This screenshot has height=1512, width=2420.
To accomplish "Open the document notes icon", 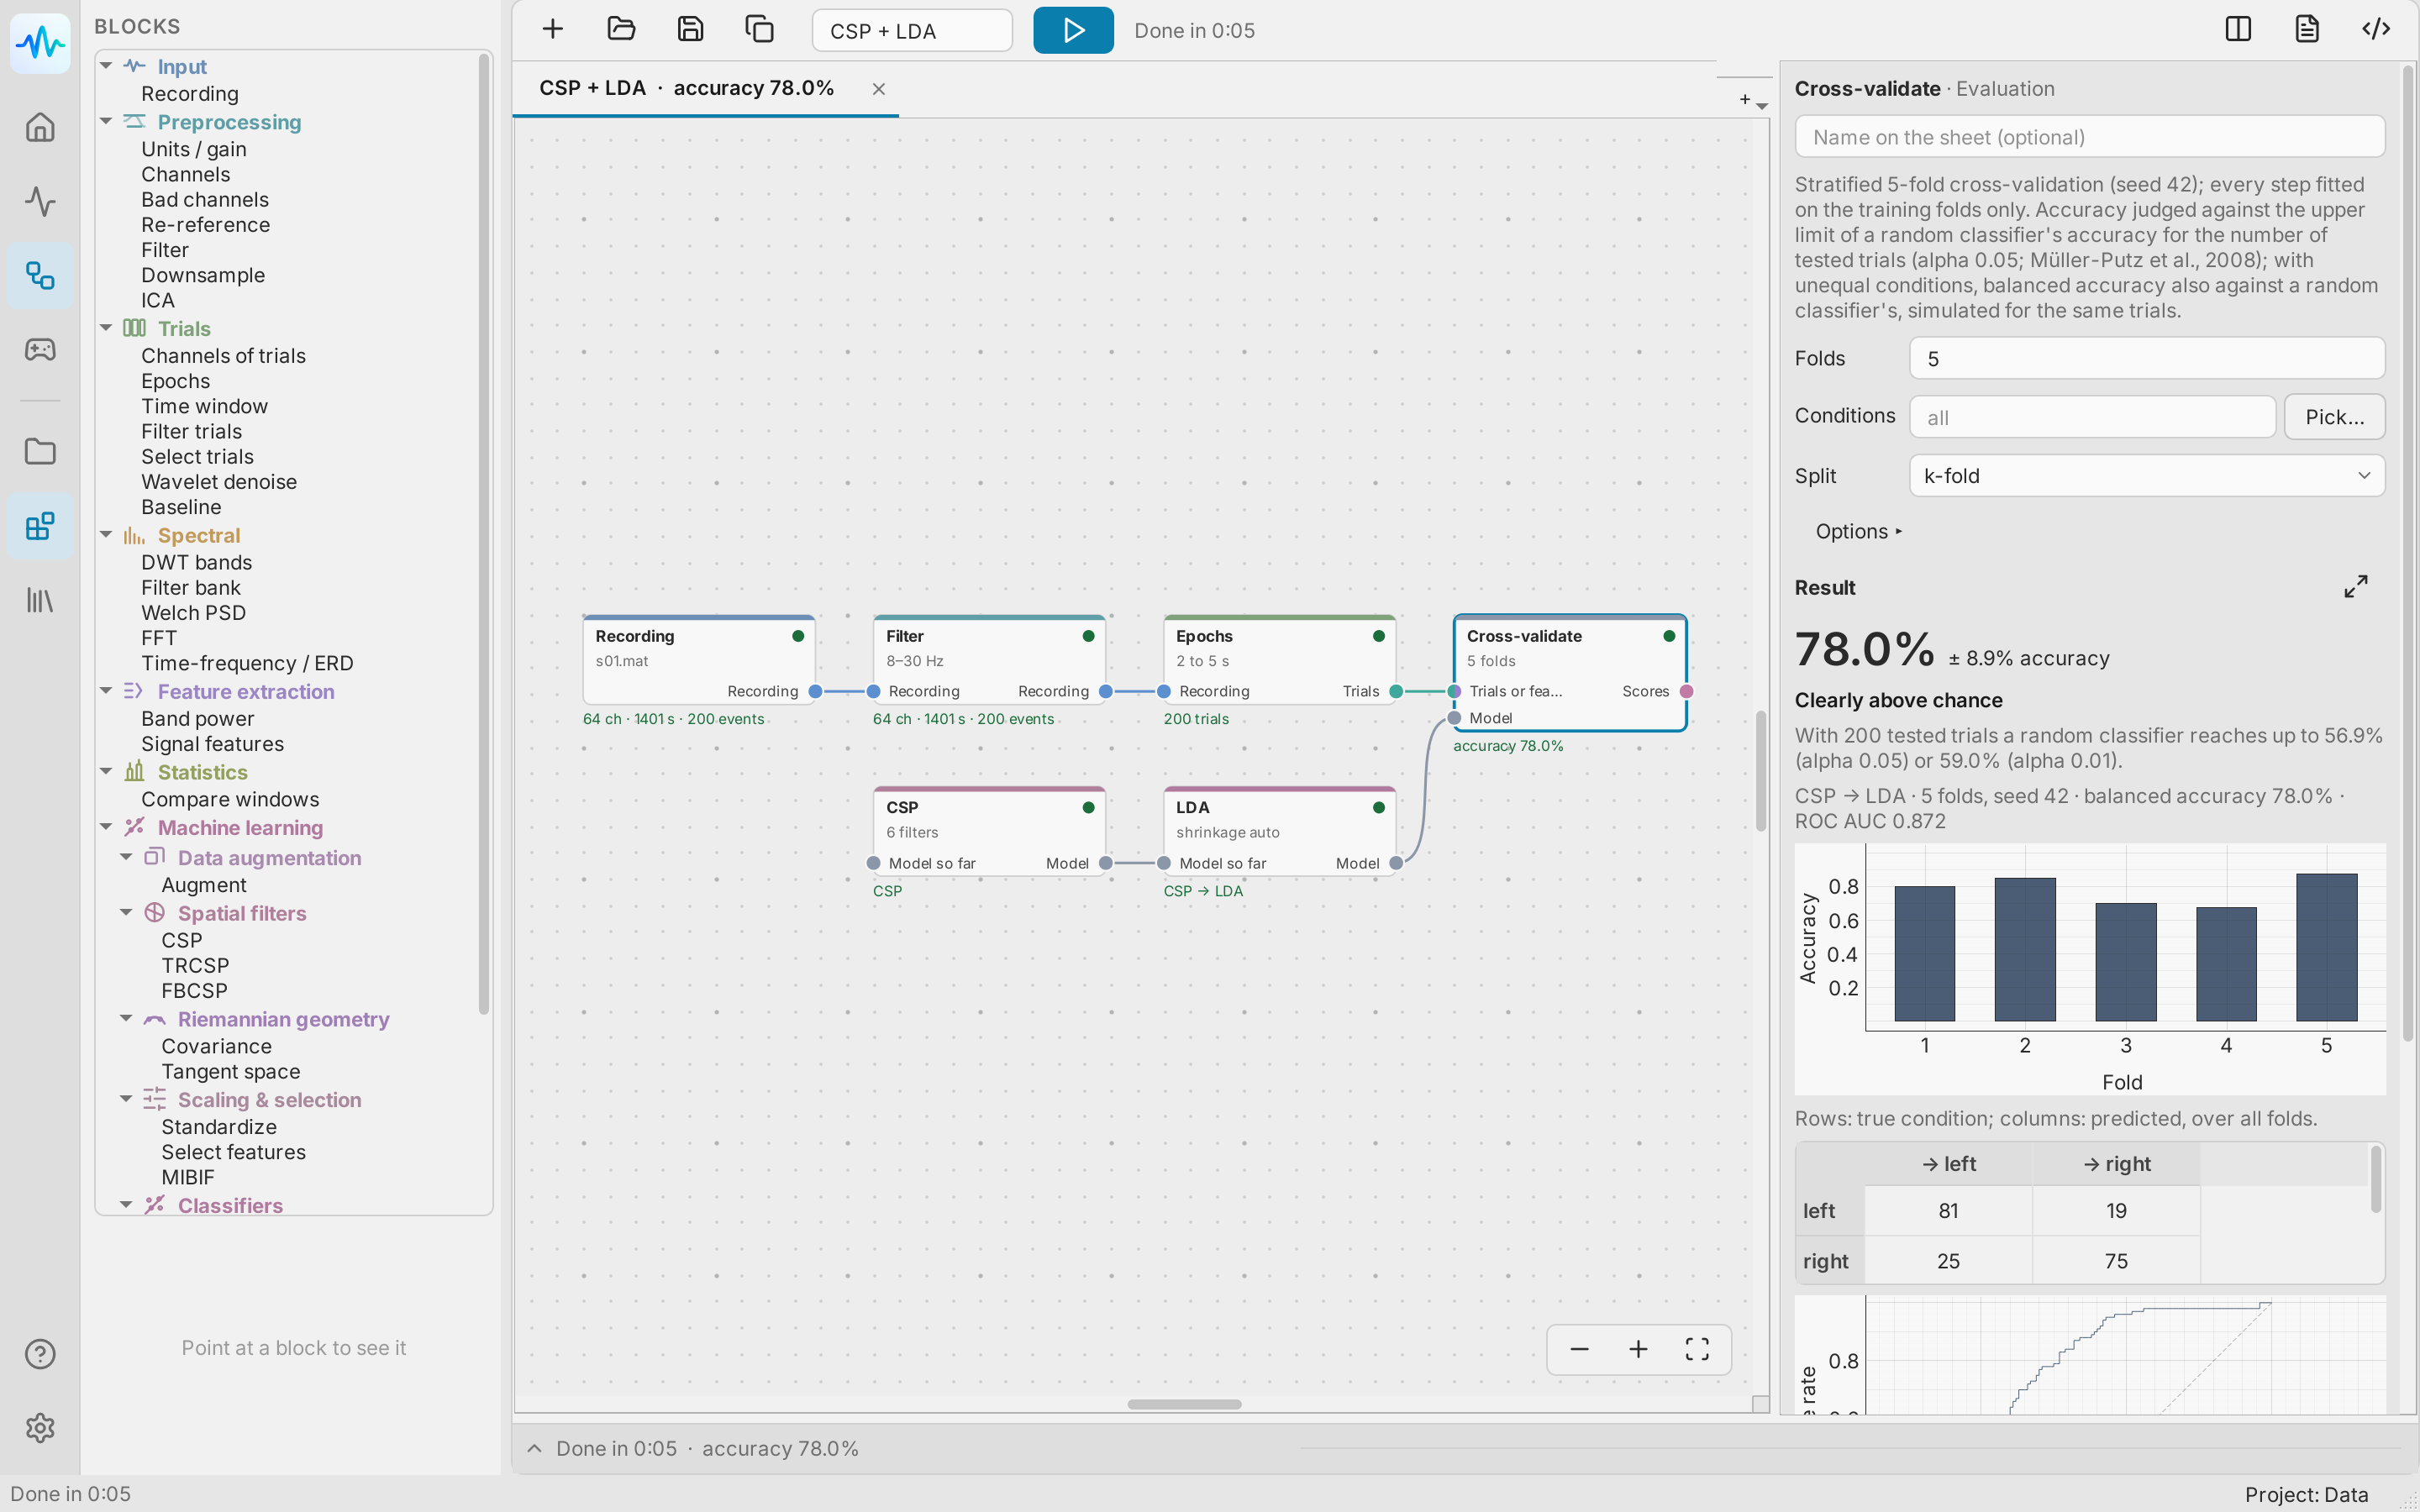I will tap(2307, 29).
